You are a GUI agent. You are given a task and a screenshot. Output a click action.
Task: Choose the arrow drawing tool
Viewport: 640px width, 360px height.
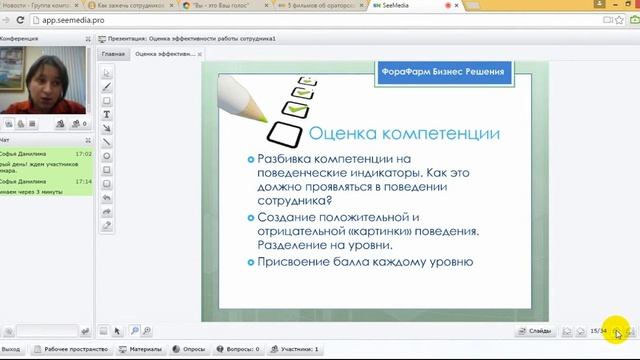tap(107, 129)
